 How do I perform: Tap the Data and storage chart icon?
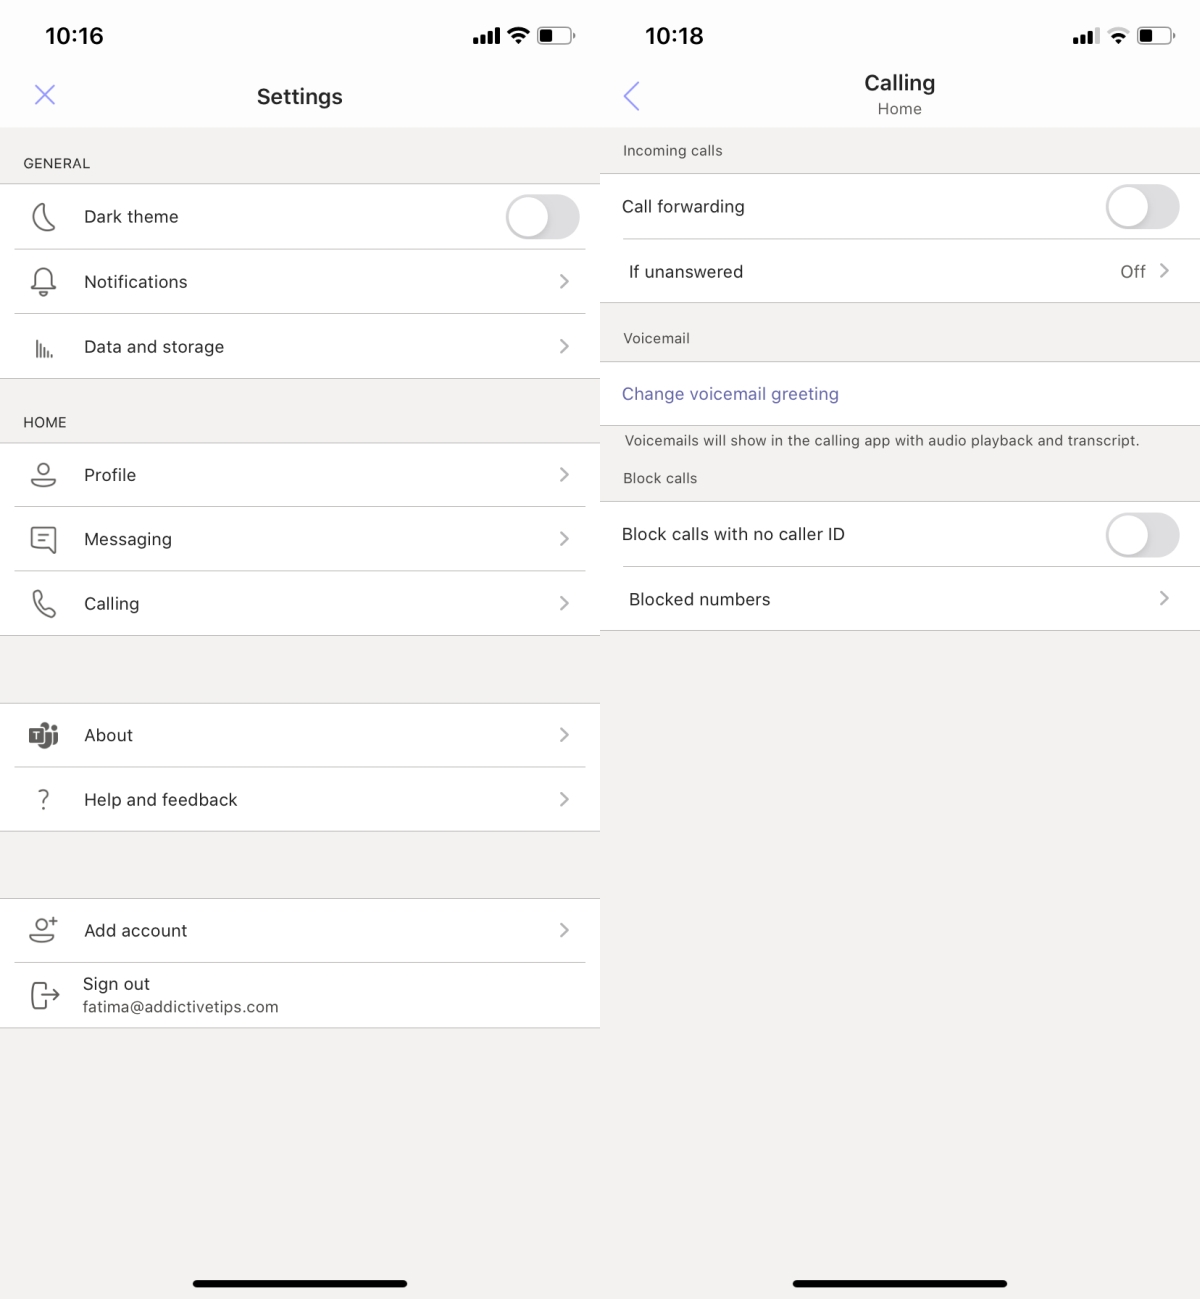(x=44, y=346)
